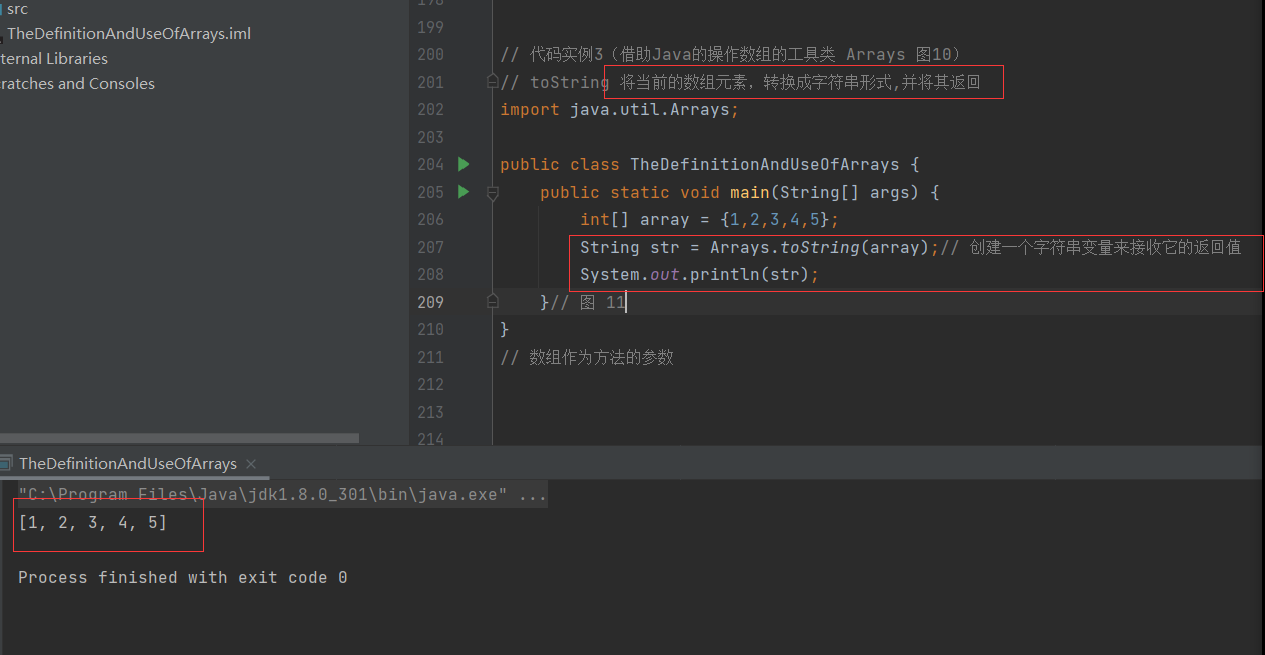The image size is (1265, 655).
Task: Click the Arrays.toString(array) call in code
Action: tap(820, 247)
